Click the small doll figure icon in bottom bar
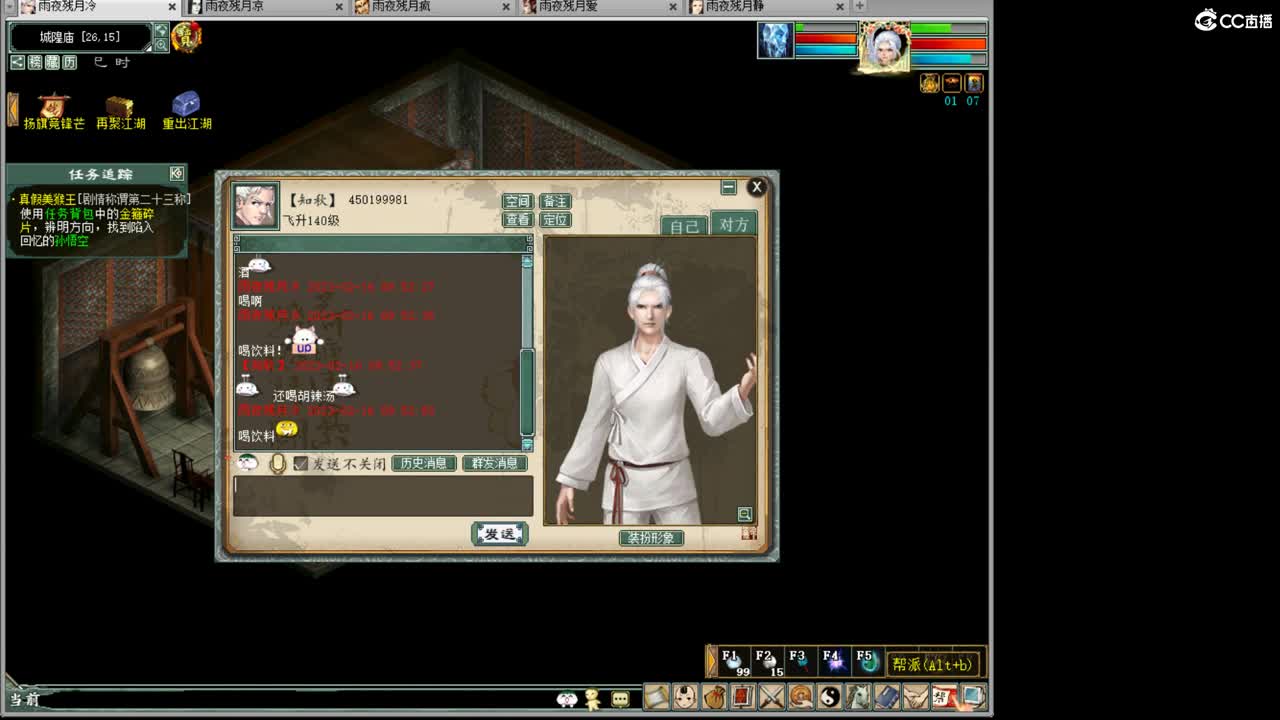The image size is (1280, 720). [x=593, y=699]
